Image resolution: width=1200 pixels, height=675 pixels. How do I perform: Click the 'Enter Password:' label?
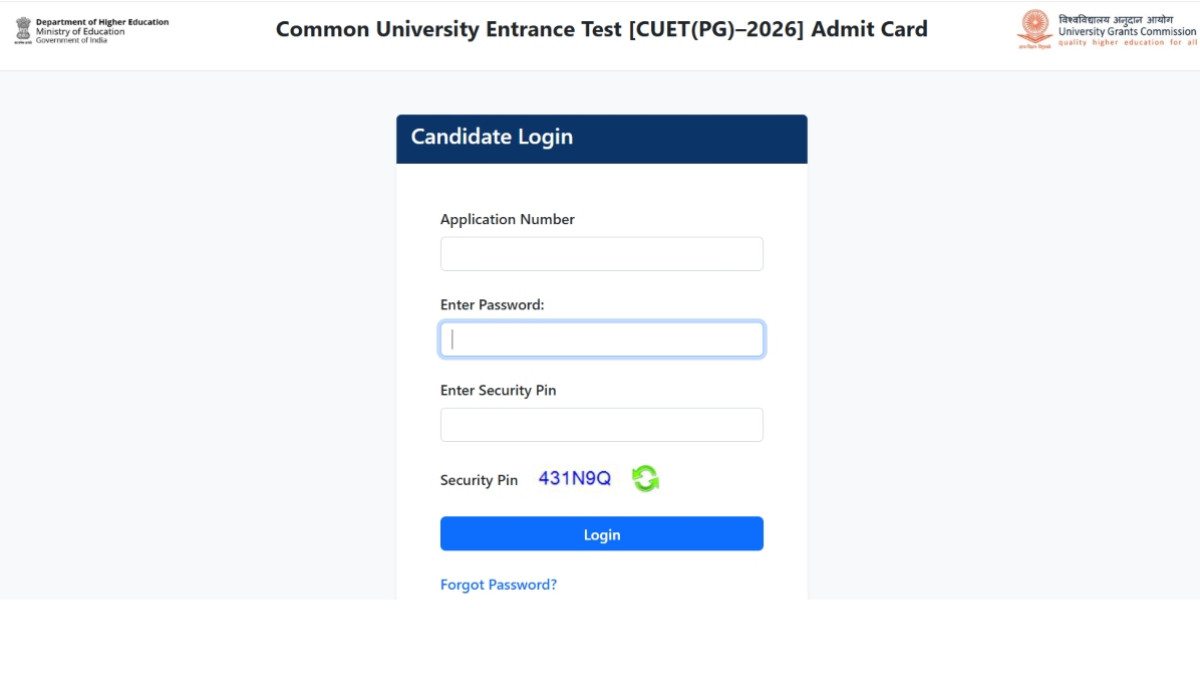click(492, 305)
